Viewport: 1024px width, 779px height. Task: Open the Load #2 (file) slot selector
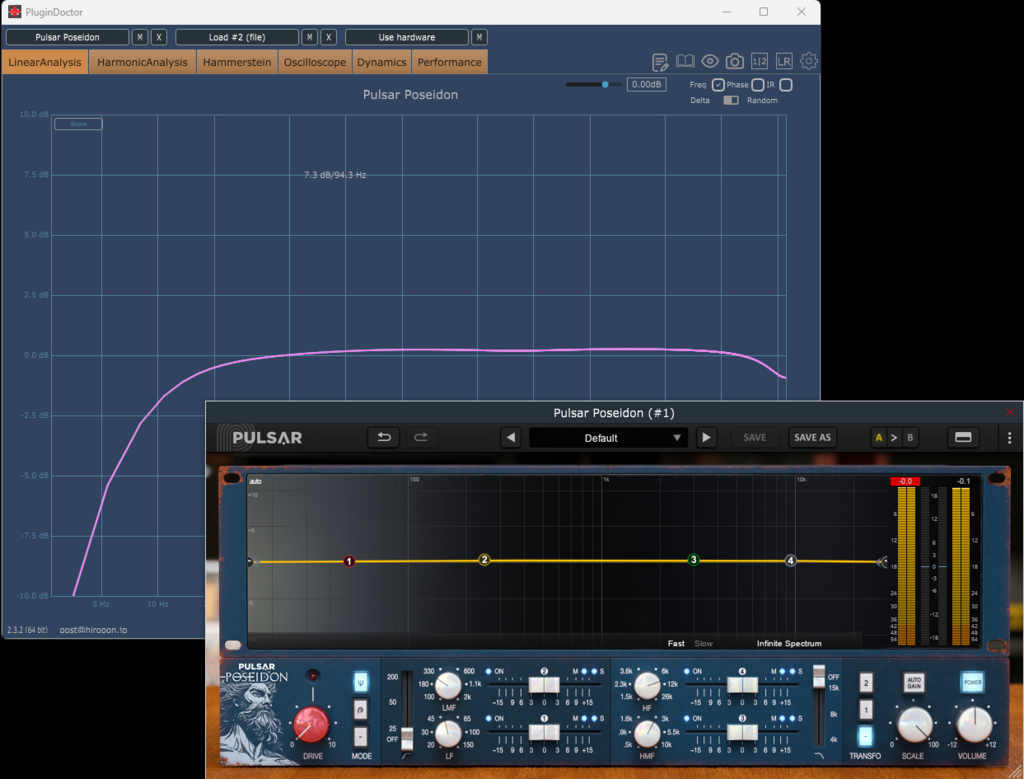(237, 37)
